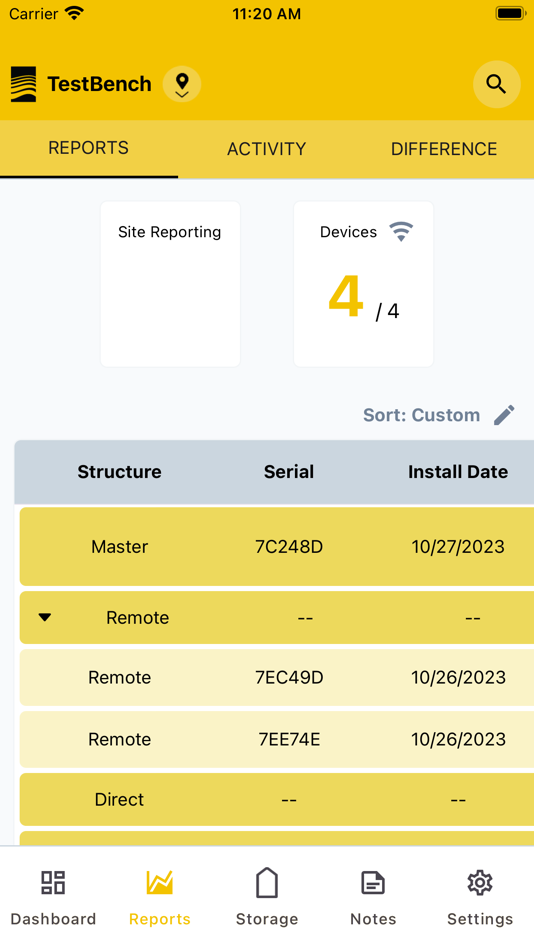The height and width of the screenshot is (950, 534).
Task: Open the Storage tab icon
Action: click(x=267, y=882)
